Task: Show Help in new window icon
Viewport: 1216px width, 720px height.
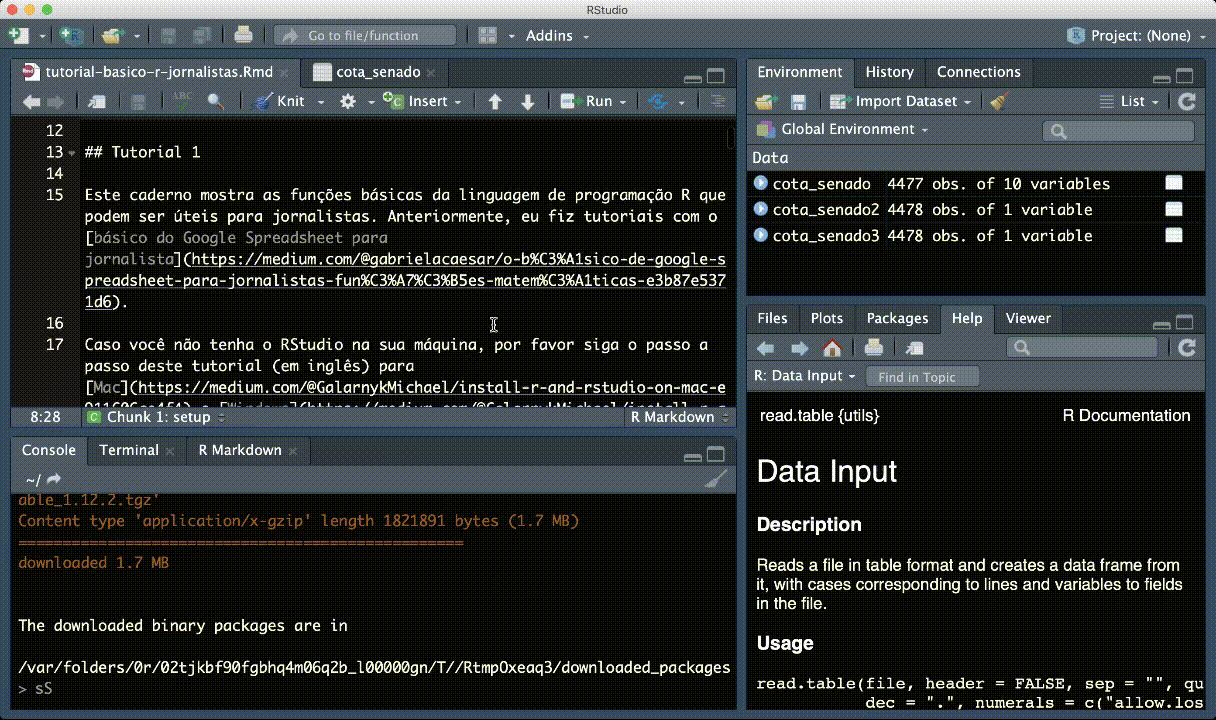Action: (914, 348)
